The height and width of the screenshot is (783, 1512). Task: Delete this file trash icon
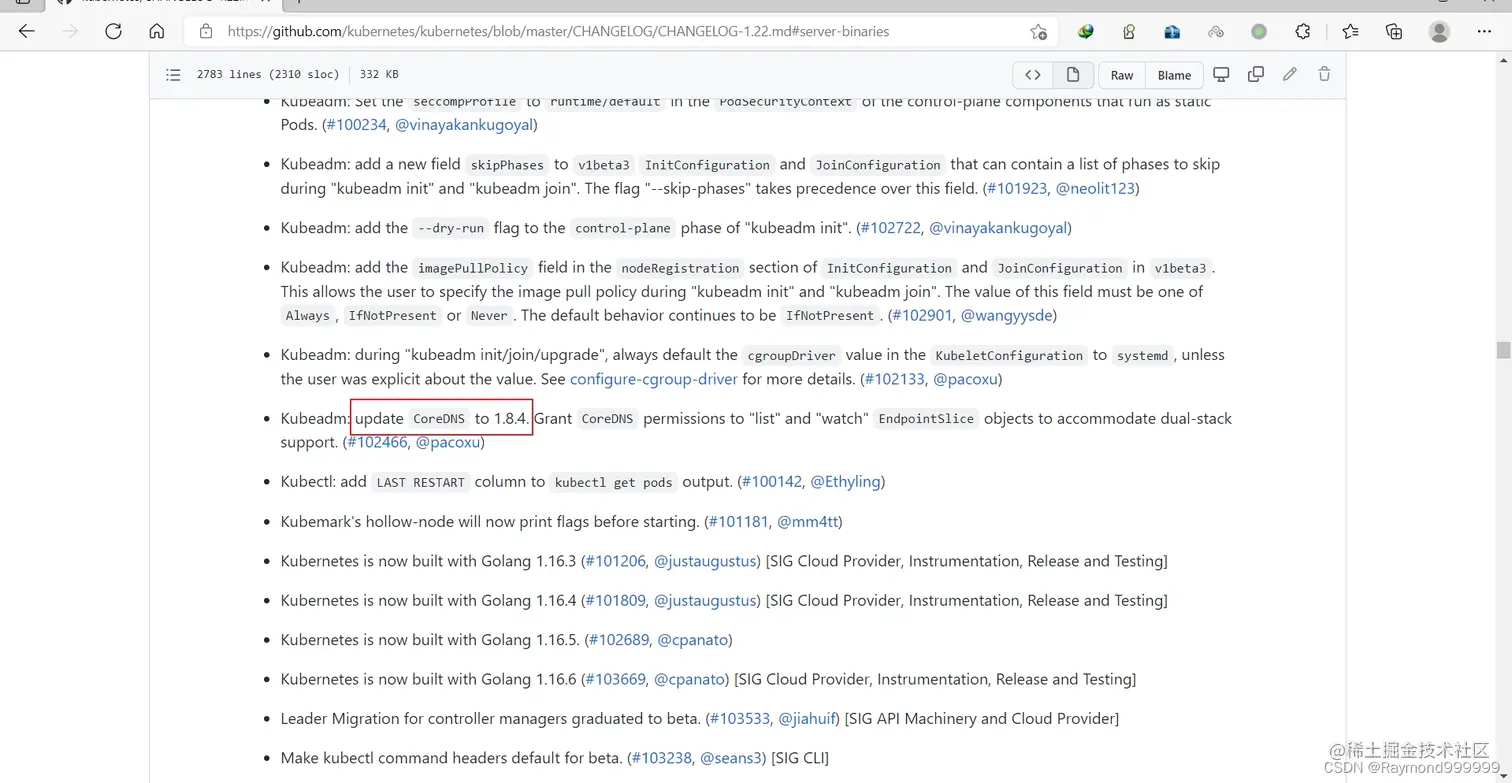click(1324, 74)
